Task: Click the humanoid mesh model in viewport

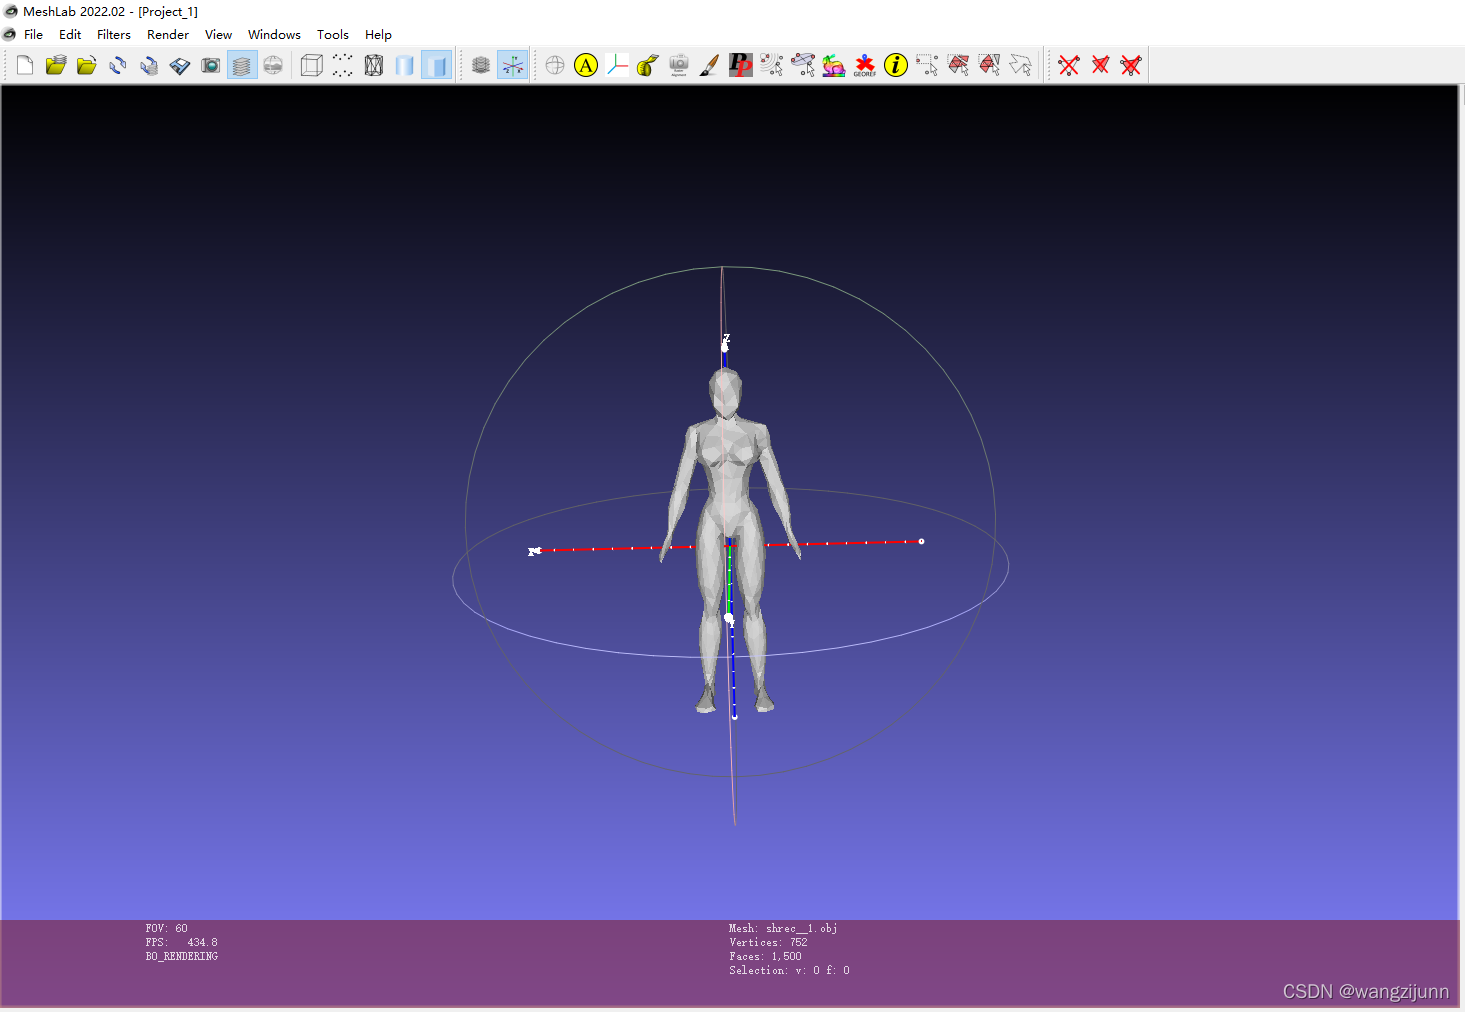Action: (x=730, y=540)
